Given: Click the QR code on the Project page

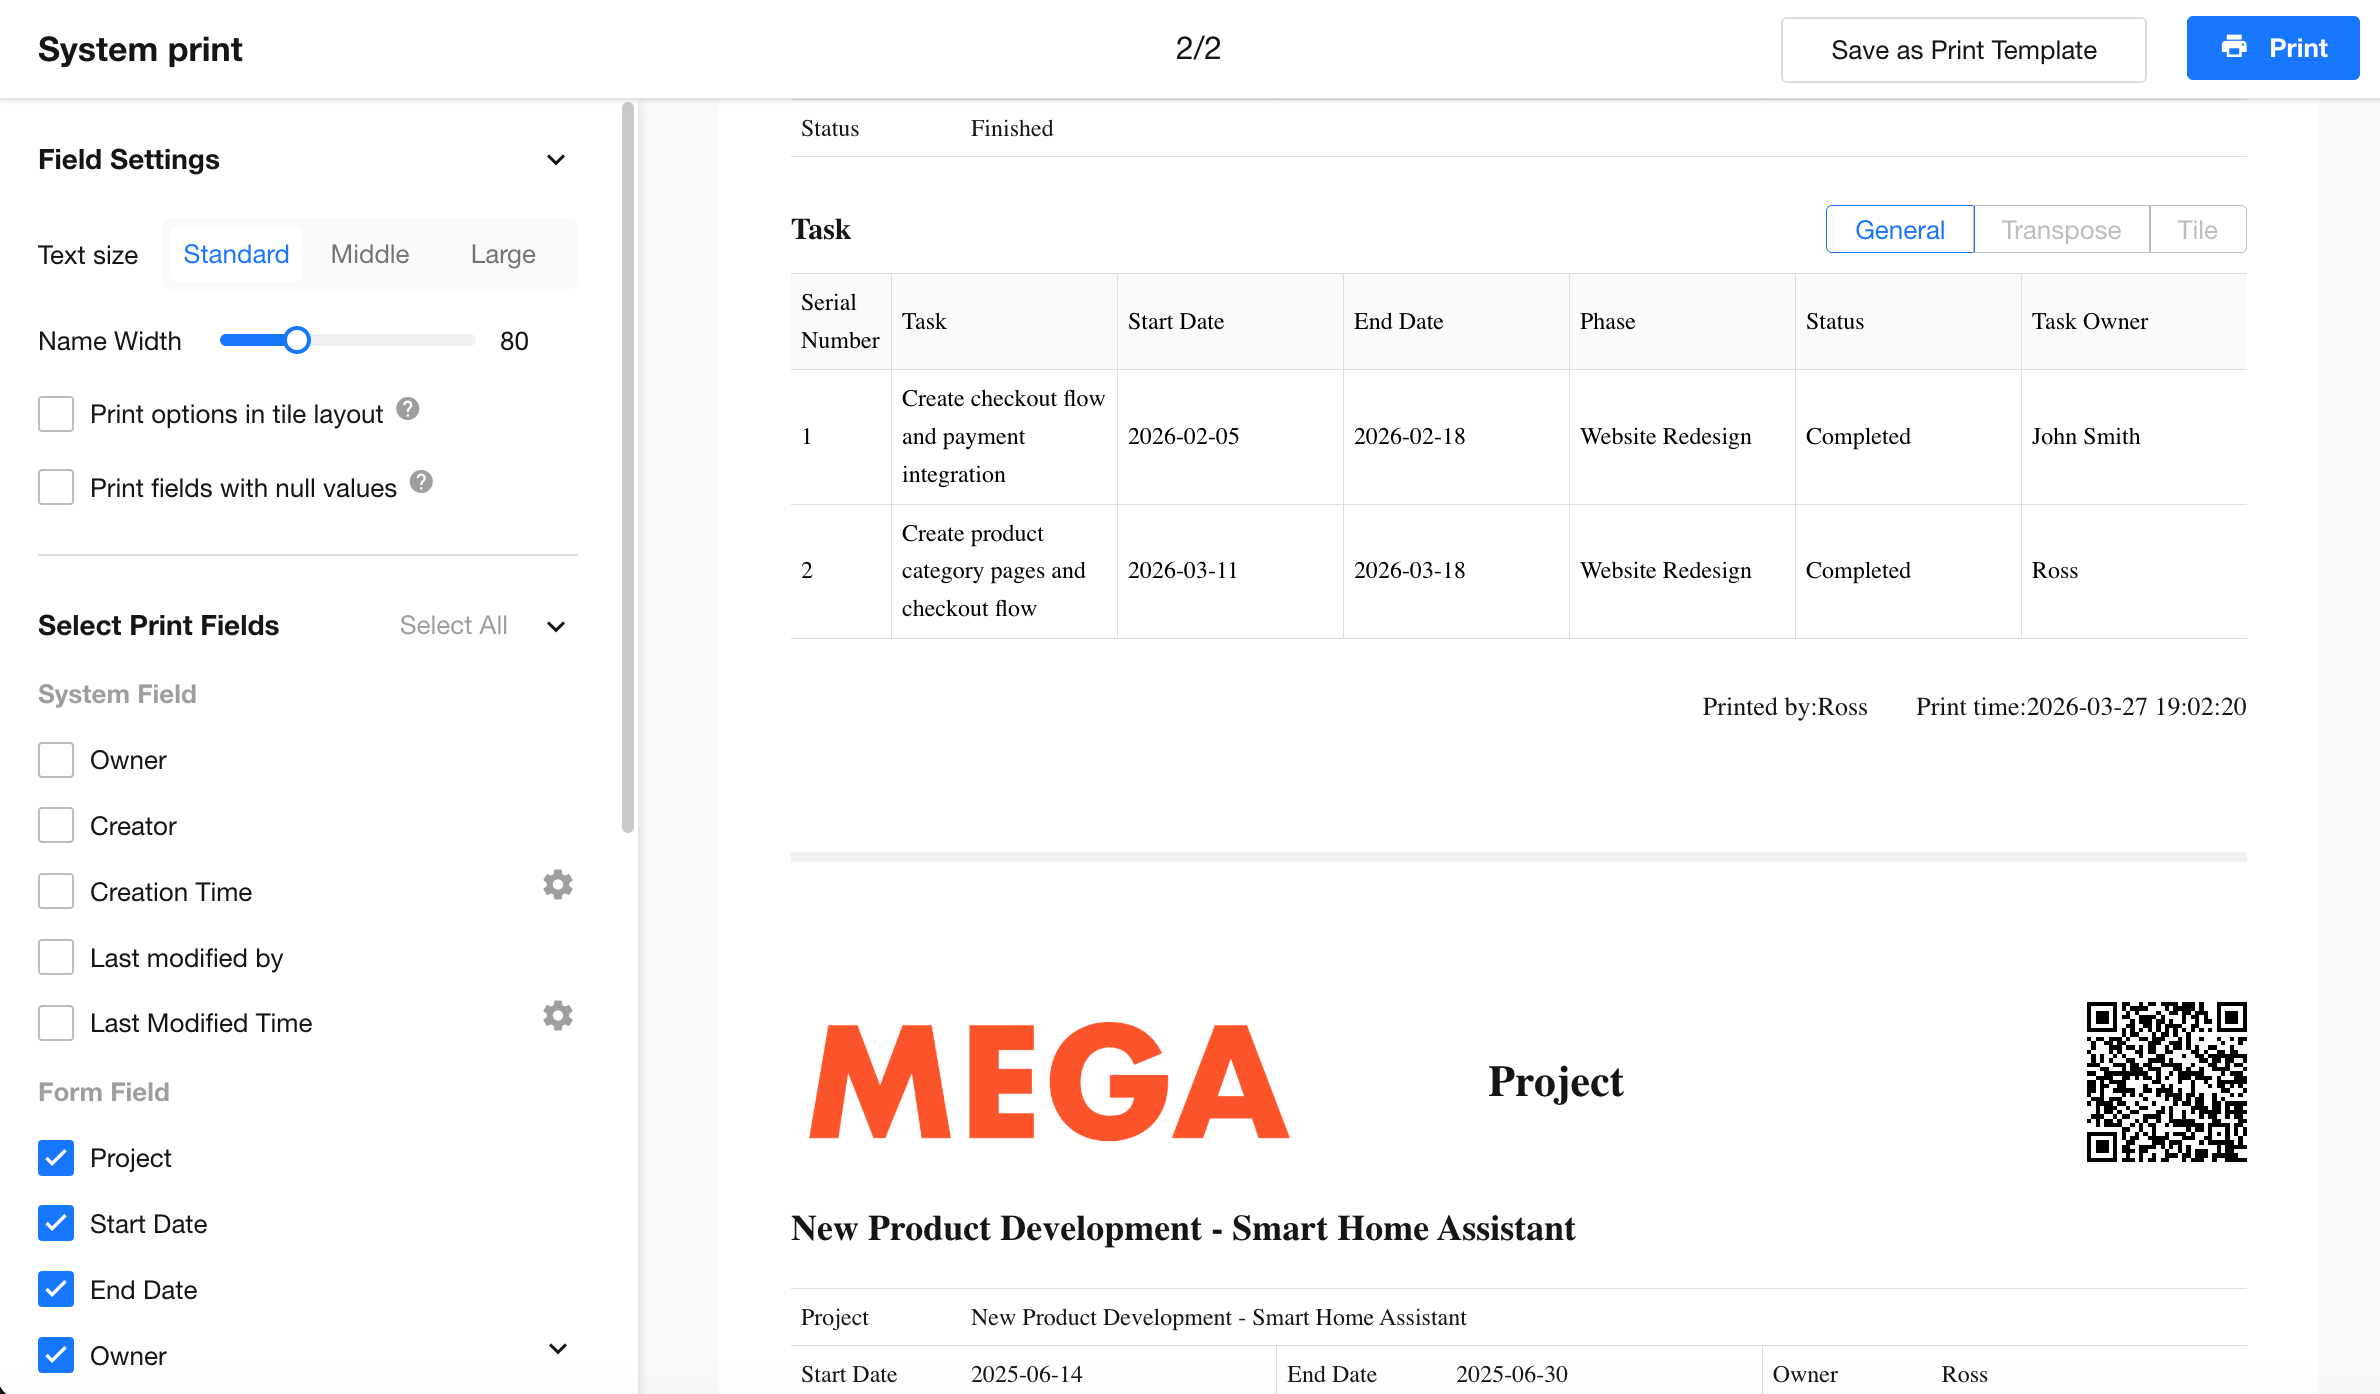Looking at the screenshot, I should point(2166,1082).
